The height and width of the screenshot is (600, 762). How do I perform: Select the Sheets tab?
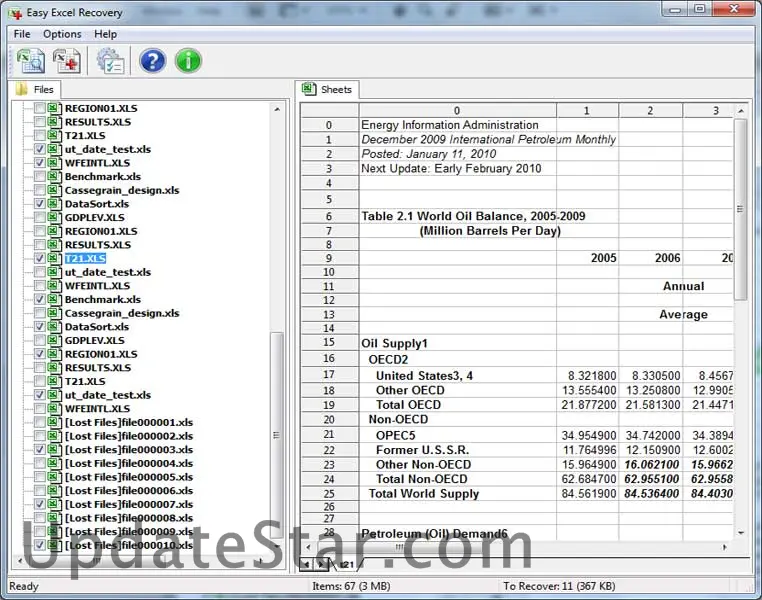(x=327, y=89)
